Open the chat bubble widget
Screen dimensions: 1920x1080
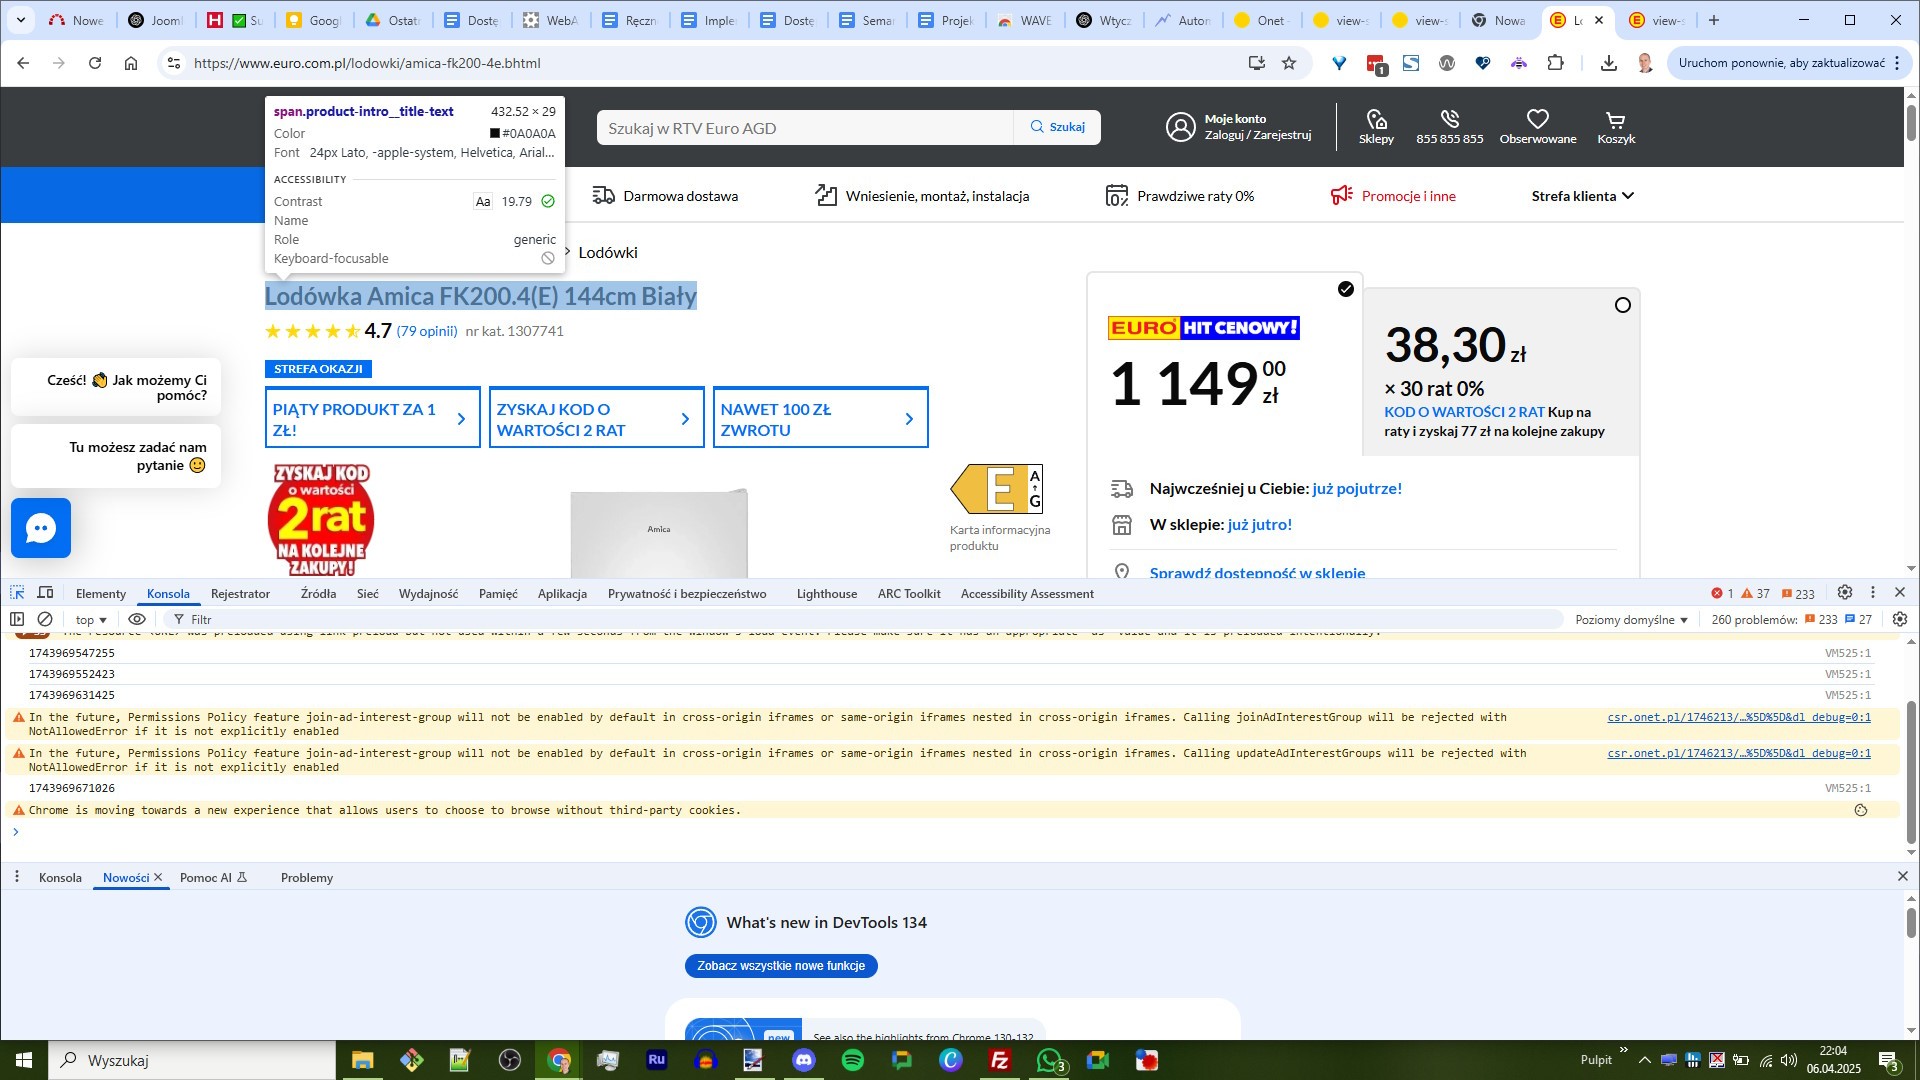(41, 528)
